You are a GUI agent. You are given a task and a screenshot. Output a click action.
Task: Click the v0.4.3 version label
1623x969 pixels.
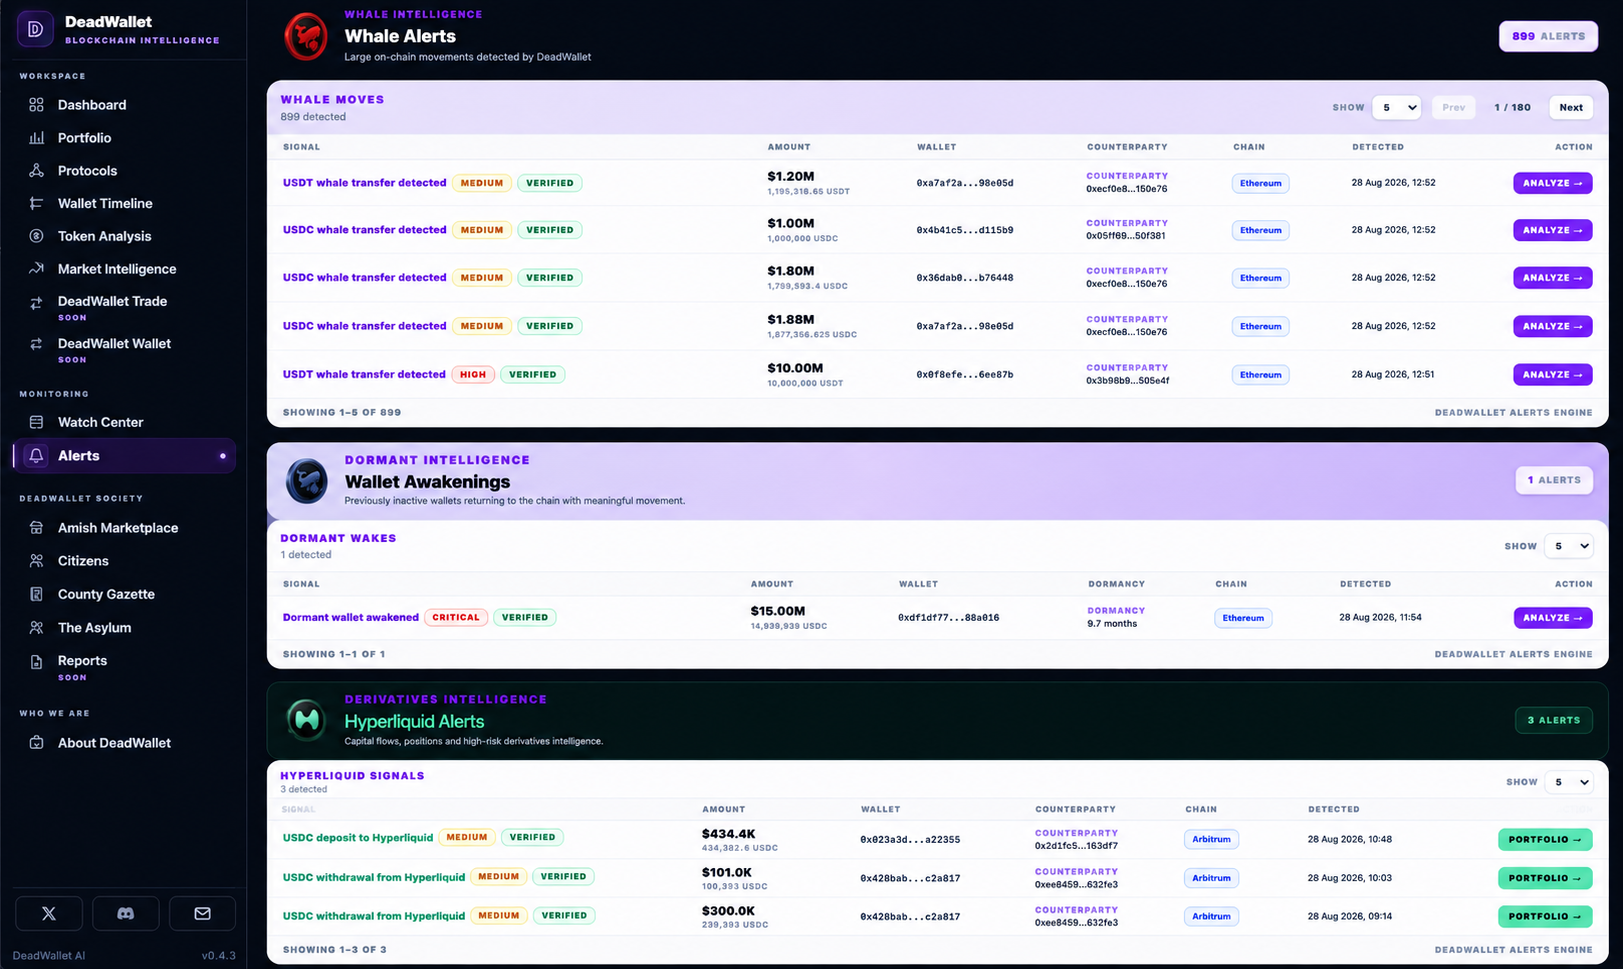218,956
